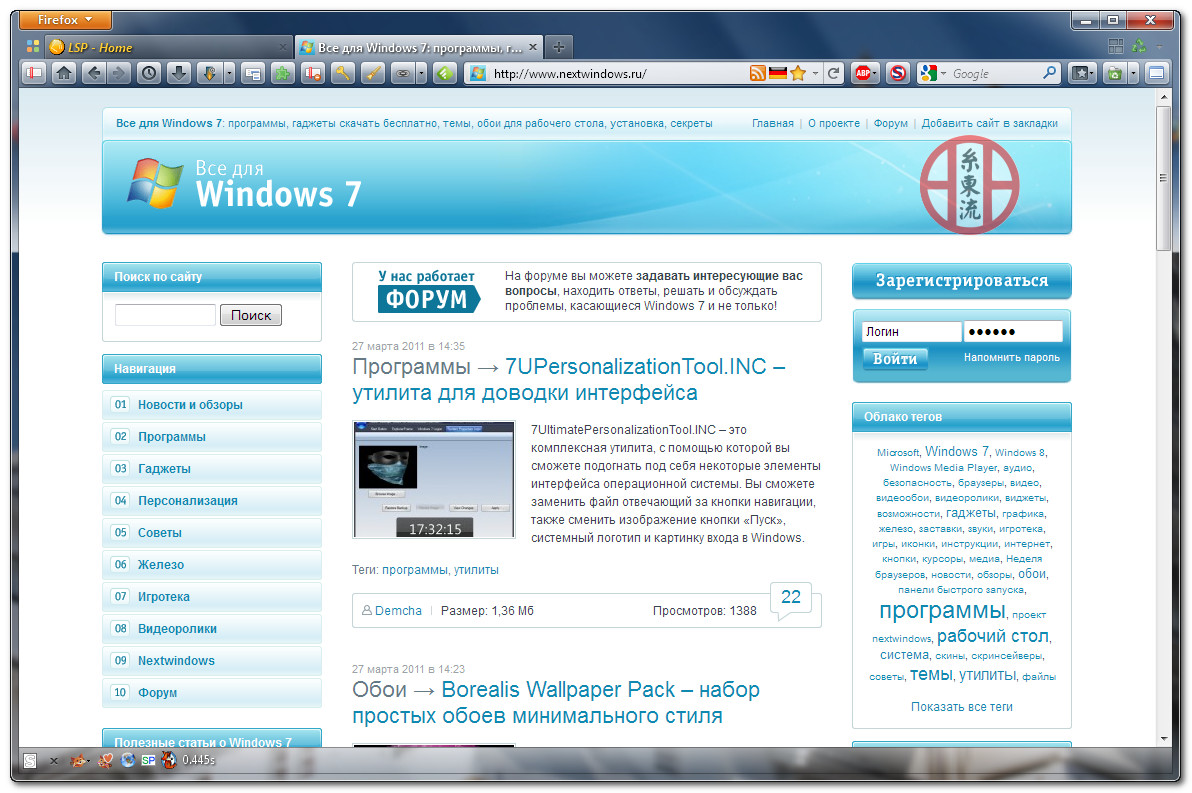Click the orange RSS feed icon
This screenshot has height=793, width=1192.
pos(757,73)
